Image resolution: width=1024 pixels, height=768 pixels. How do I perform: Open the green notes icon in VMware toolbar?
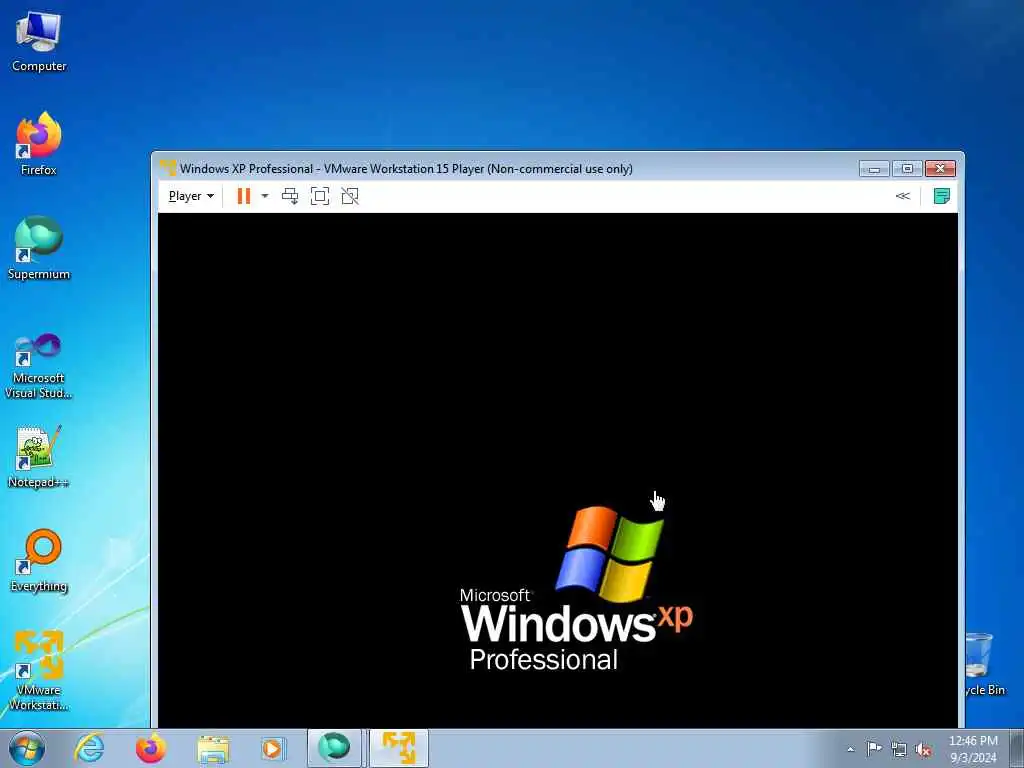pos(942,196)
